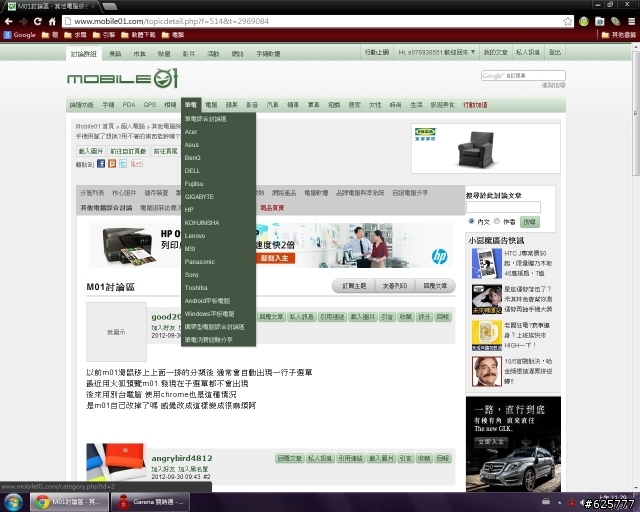Click the HTC J ad thumbnail
The width and height of the screenshot is (640, 512).
click(x=487, y=264)
